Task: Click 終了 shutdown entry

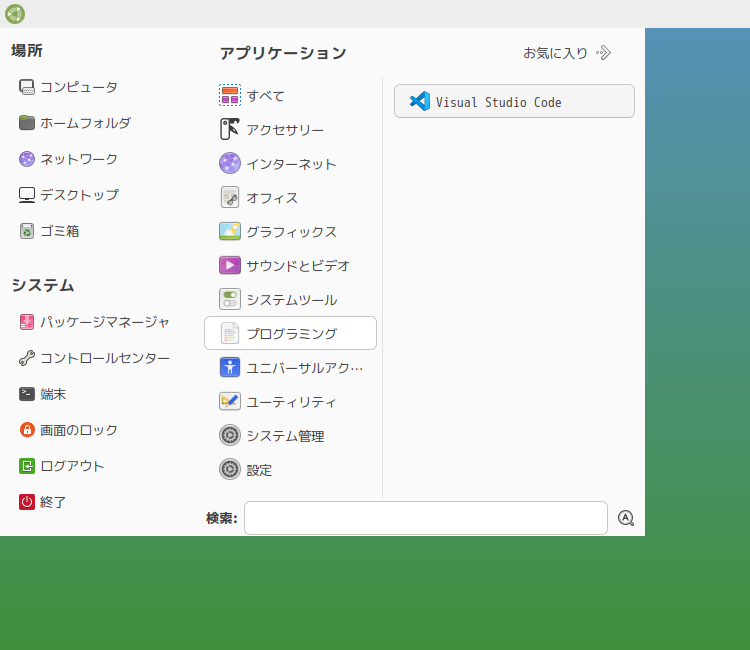Action: tap(43, 502)
